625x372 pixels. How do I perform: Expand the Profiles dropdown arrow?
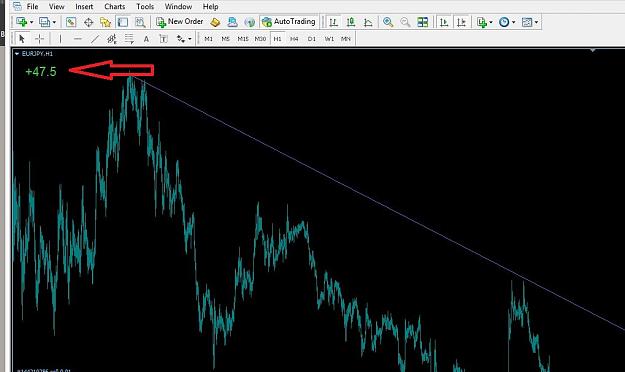pyautogui.click(x=54, y=22)
